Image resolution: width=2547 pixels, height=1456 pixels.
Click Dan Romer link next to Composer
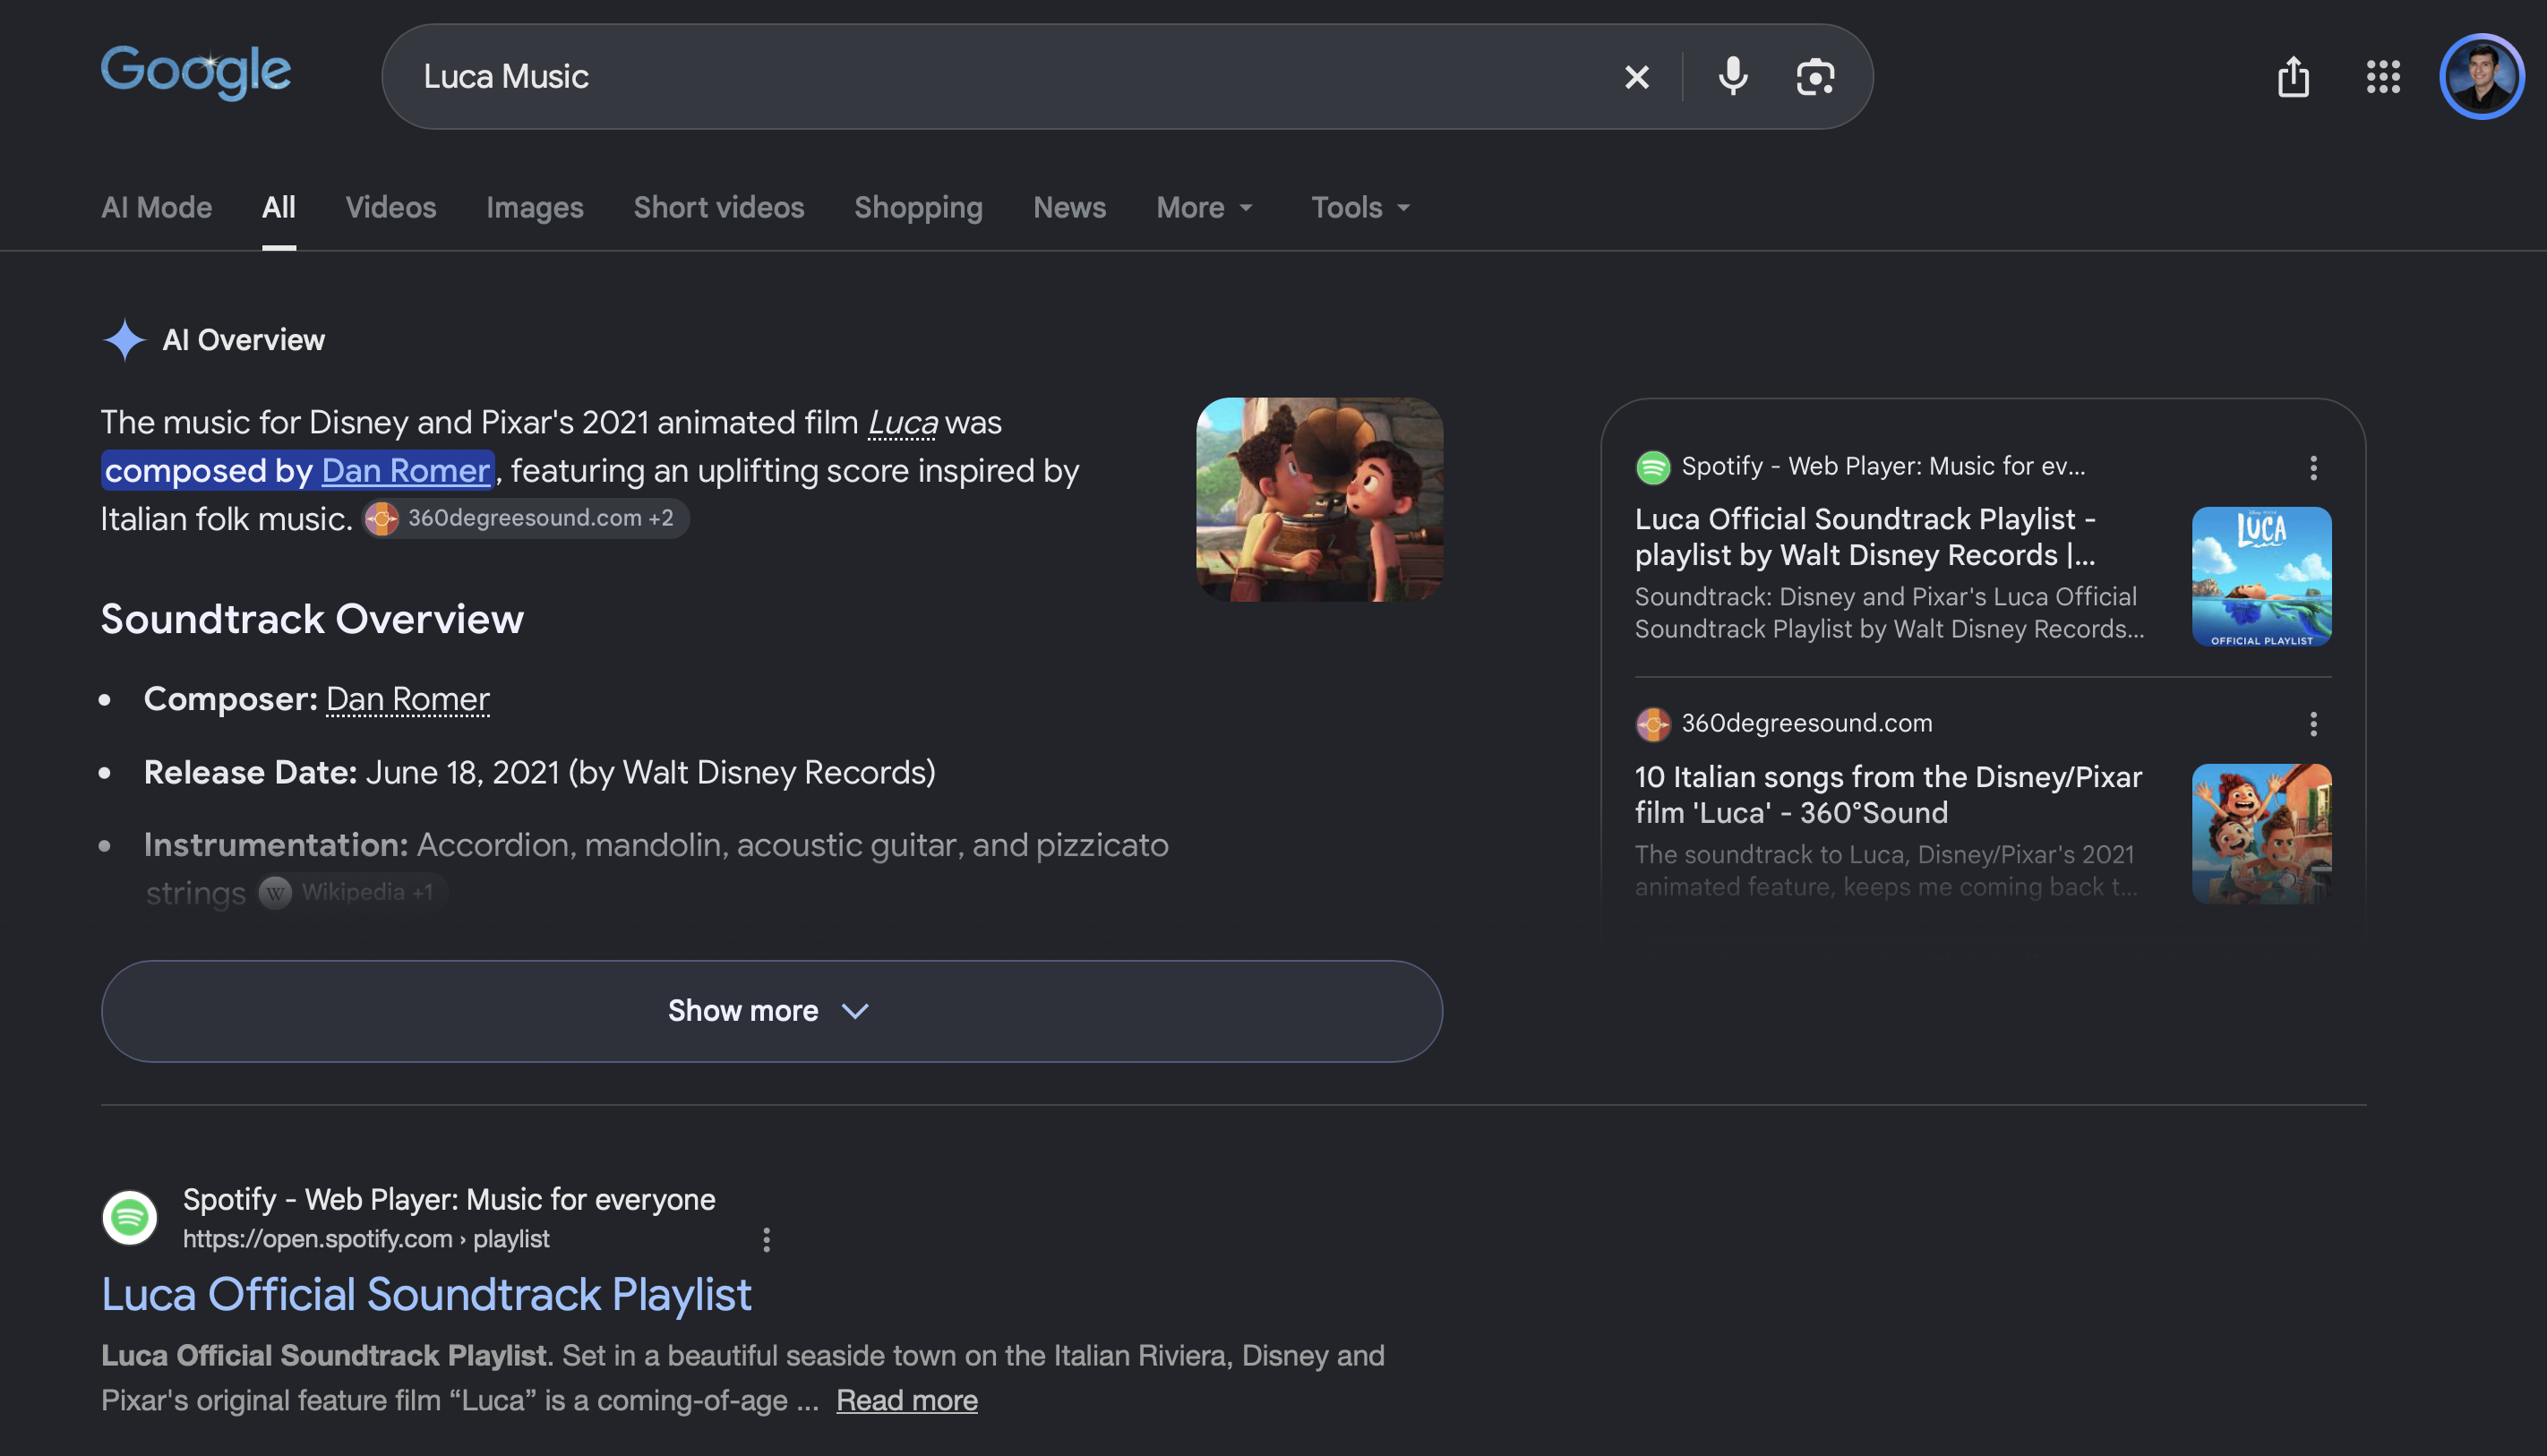point(408,699)
